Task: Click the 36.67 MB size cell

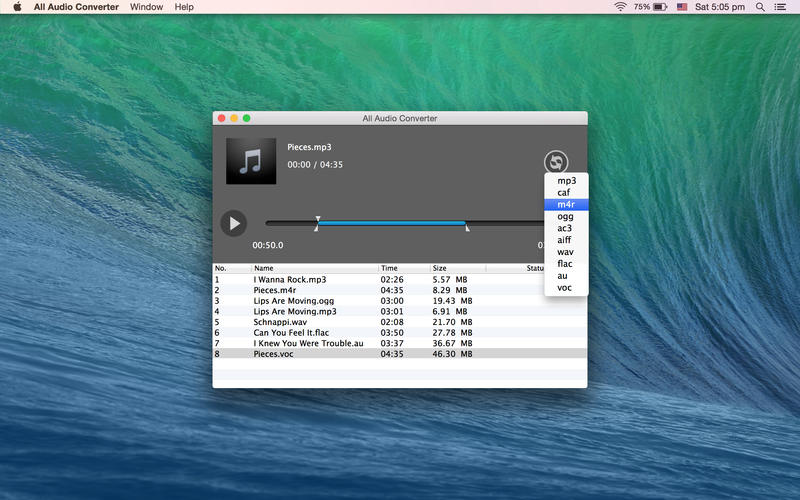Action: (452, 343)
